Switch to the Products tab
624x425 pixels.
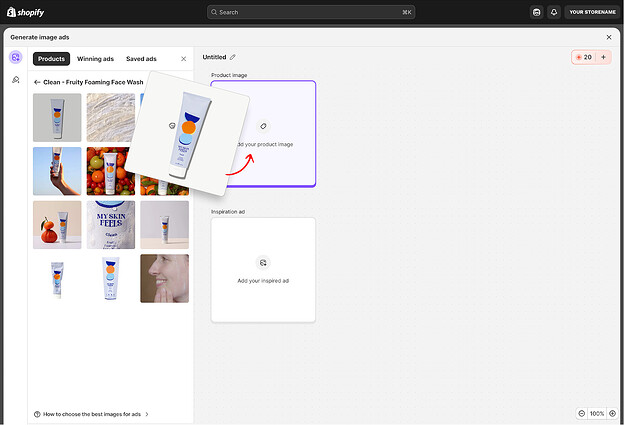pyautogui.click(x=51, y=58)
